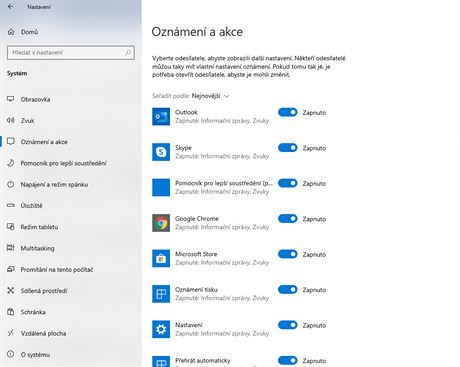Click the Promítání na tento počítač icon

point(11,269)
